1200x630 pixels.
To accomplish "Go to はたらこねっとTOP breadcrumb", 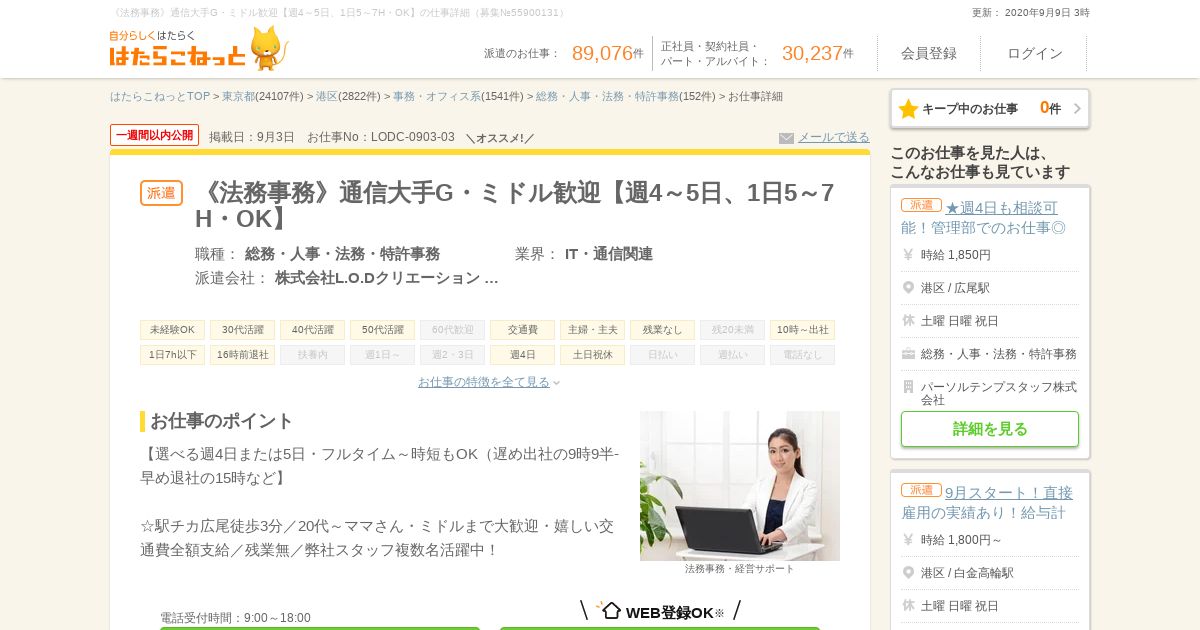I will click(160, 96).
